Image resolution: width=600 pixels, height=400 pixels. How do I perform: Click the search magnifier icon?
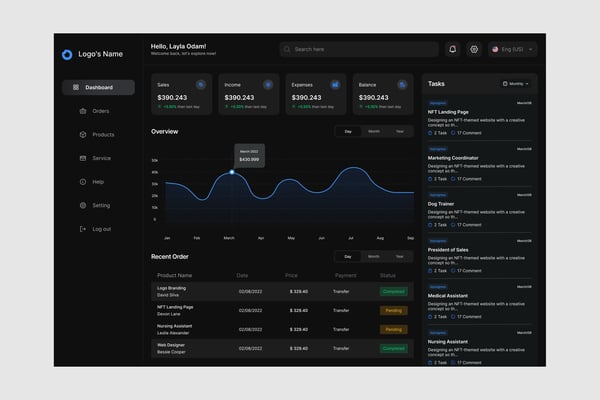click(287, 49)
